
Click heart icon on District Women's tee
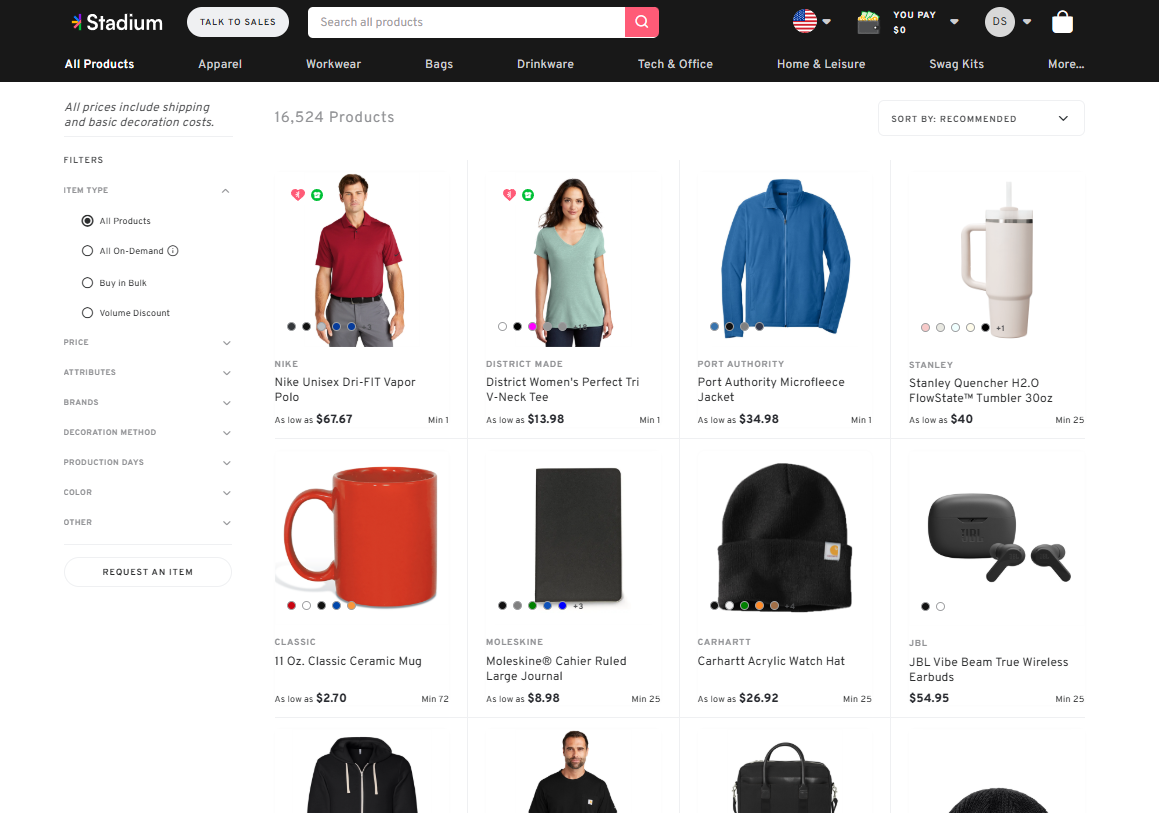pyautogui.click(x=509, y=194)
